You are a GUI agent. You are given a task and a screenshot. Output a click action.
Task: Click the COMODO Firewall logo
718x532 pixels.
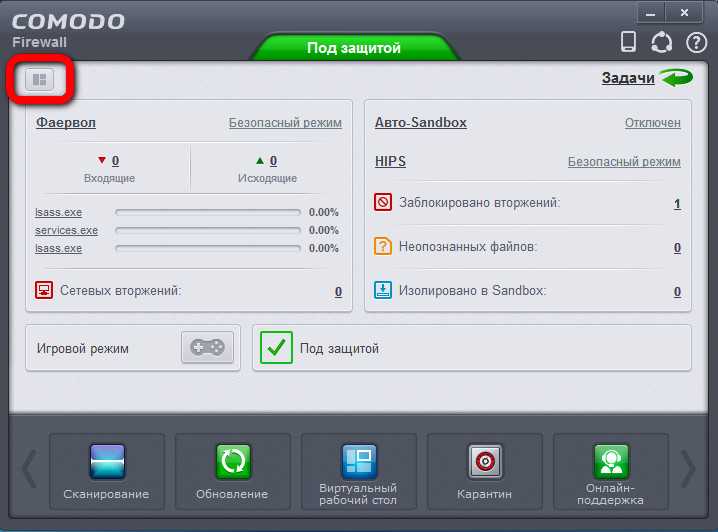point(68,30)
